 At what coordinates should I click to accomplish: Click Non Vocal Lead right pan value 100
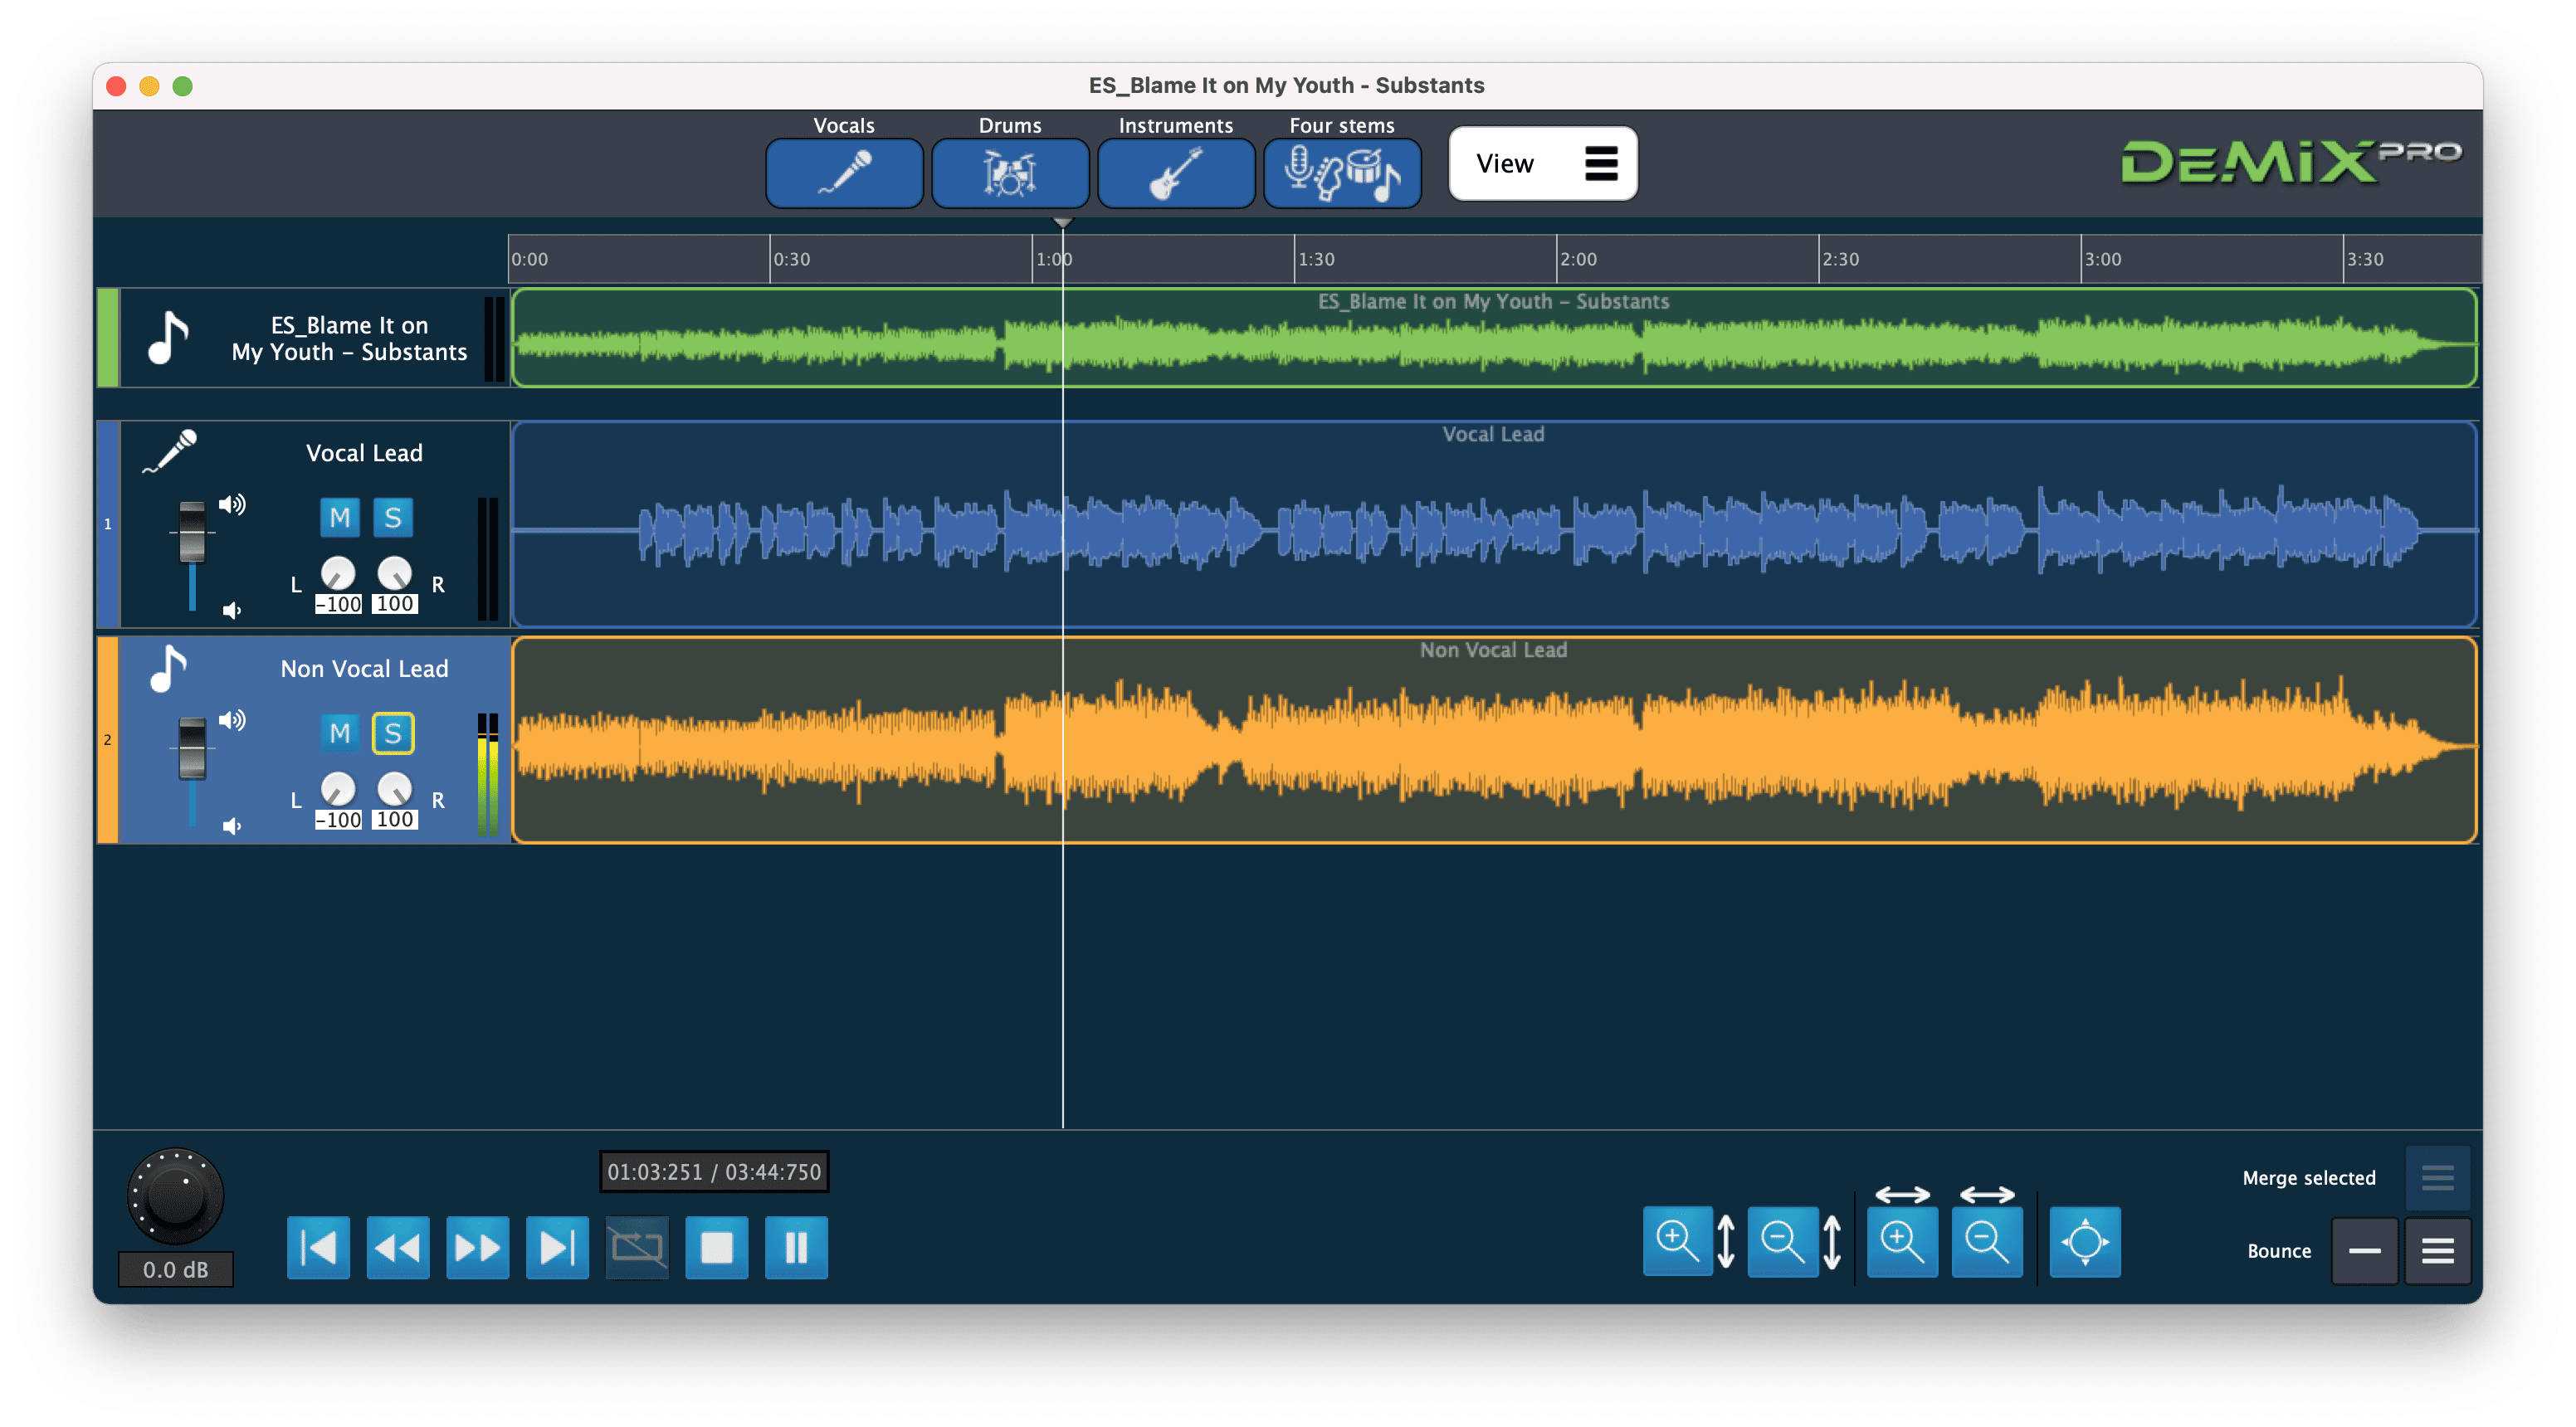(x=394, y=820)
